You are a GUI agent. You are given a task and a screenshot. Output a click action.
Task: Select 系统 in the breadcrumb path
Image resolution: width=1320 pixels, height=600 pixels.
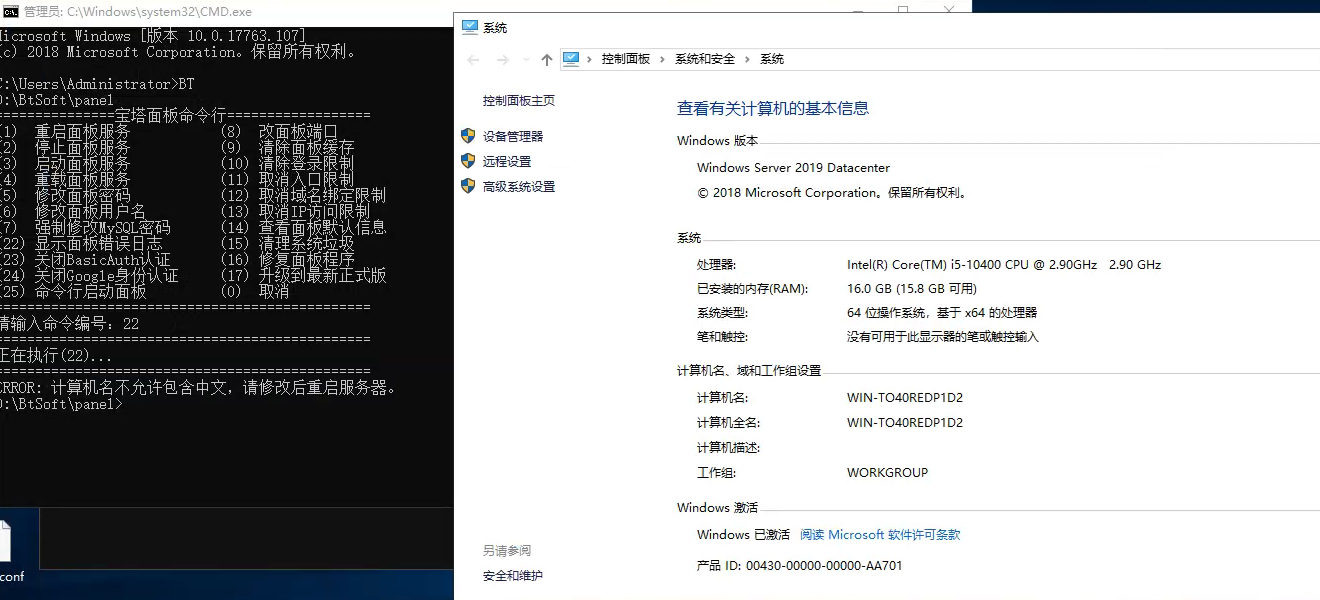(772, 59)
